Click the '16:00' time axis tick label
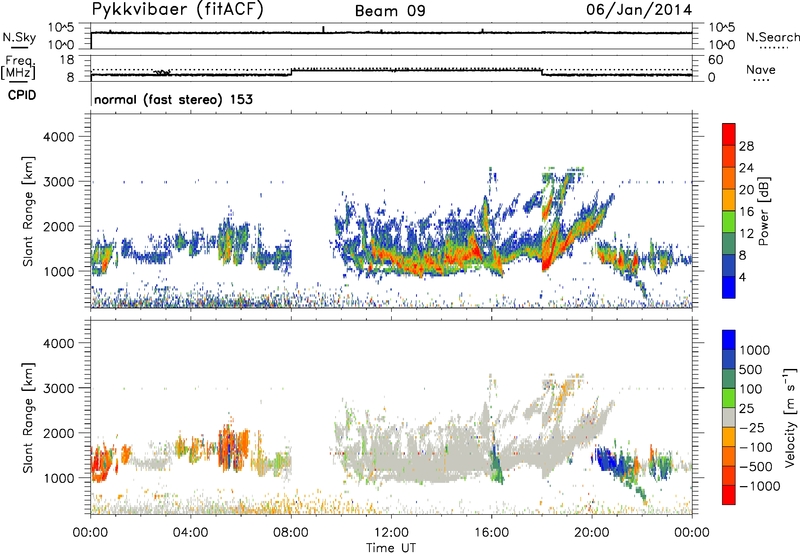The height and width of the screenshot is (554, 800). coord(491,533)
